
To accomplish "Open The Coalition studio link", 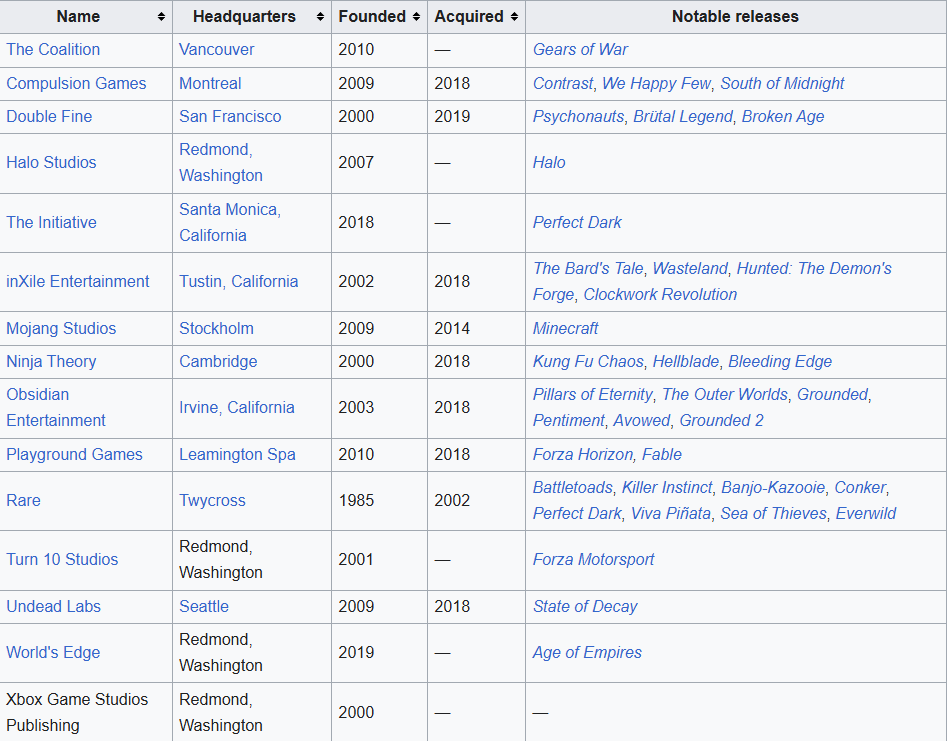I will [x=53, y=50].
